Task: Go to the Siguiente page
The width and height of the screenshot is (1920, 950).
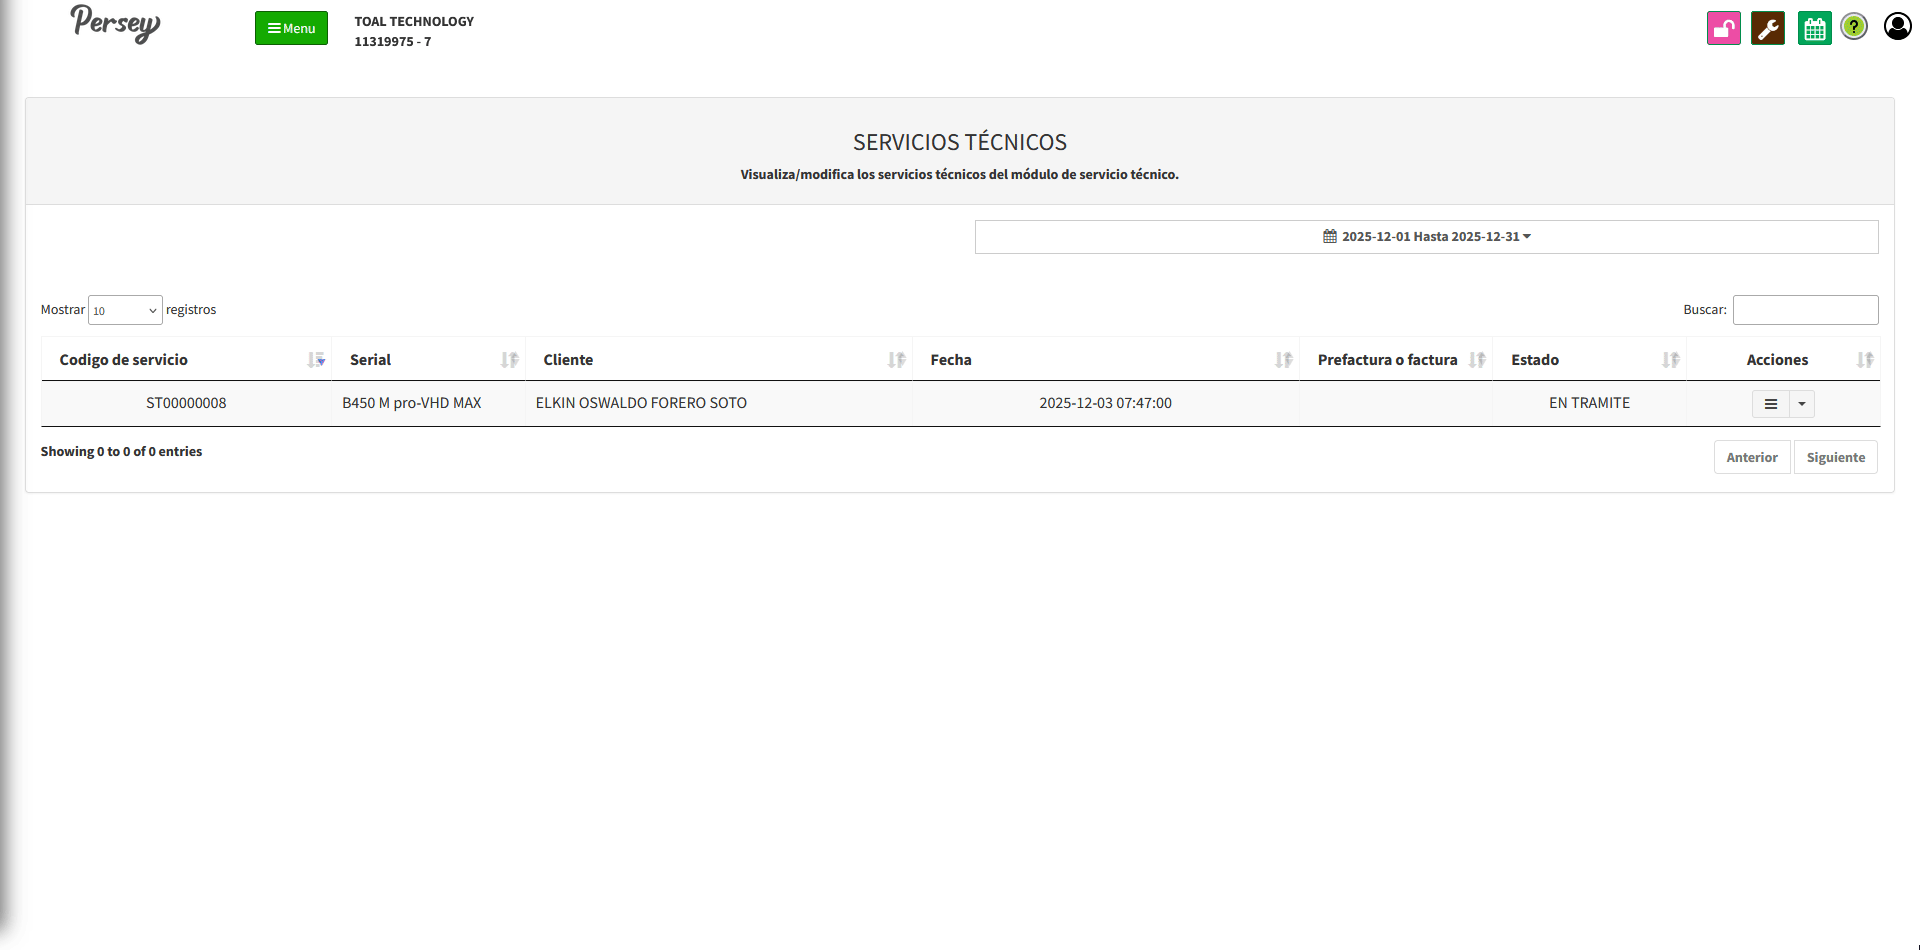Action: [x=1835, y=457]
